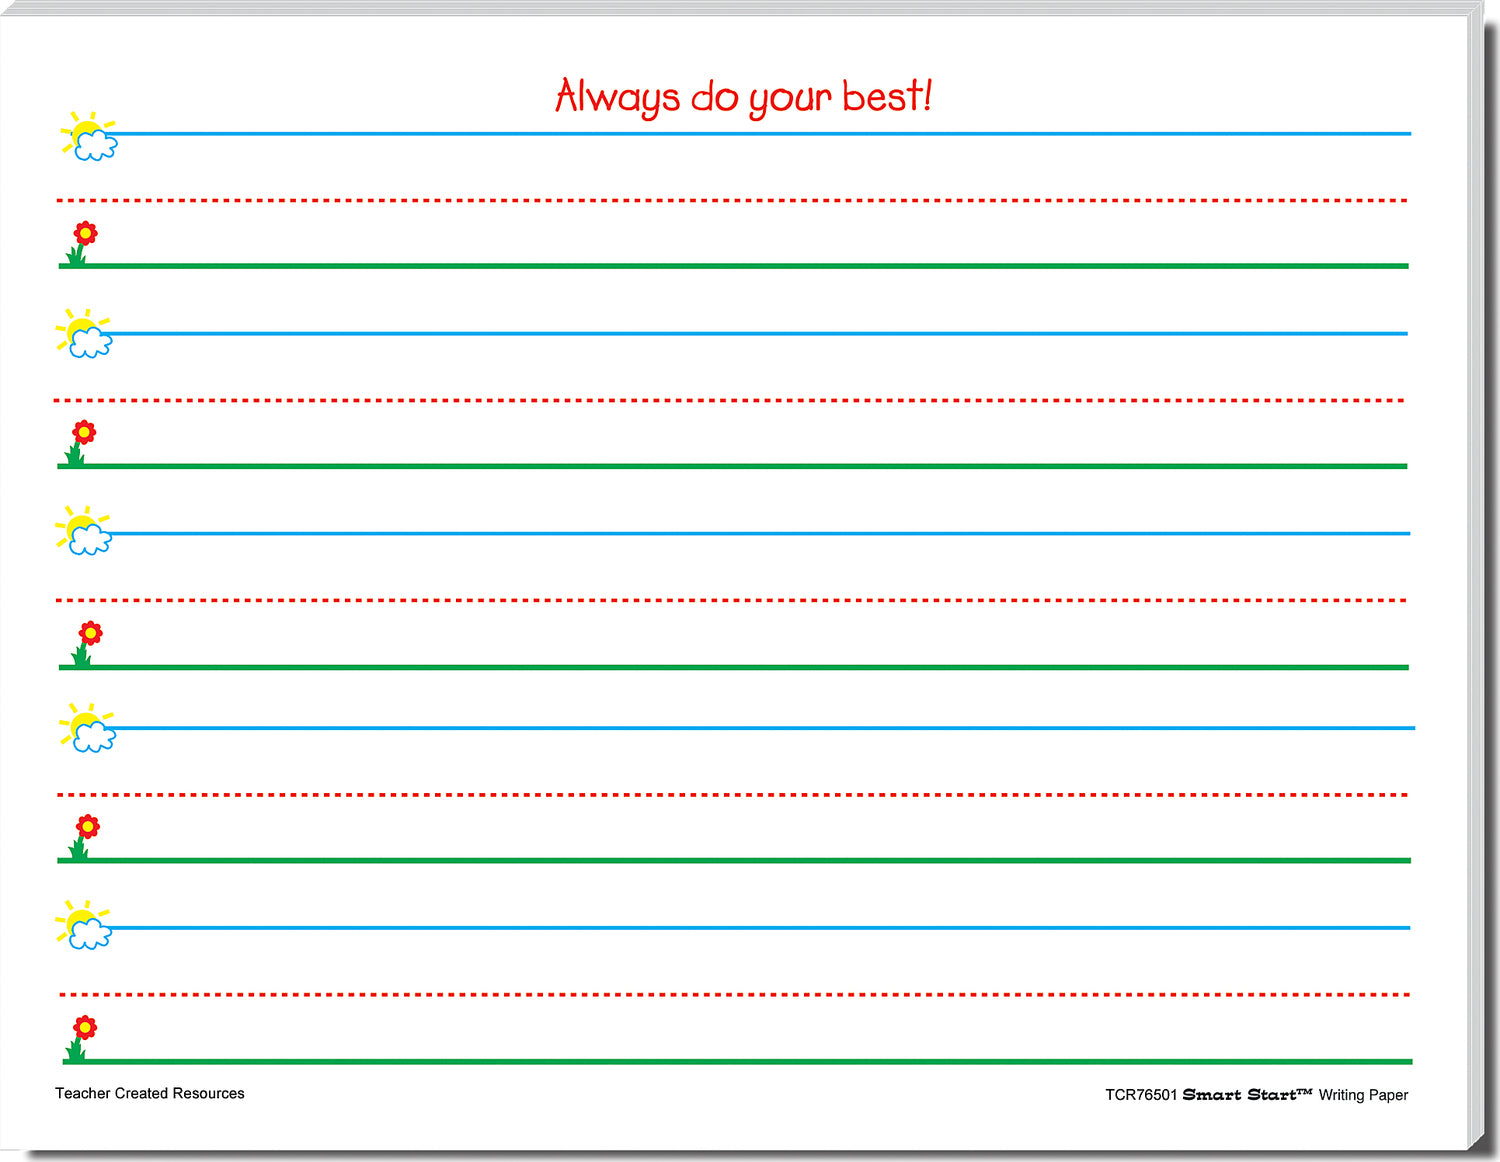This screenshot has width=1500, height=1162.
Task: Click the topmost blue sky line
Action: [760, 133]
